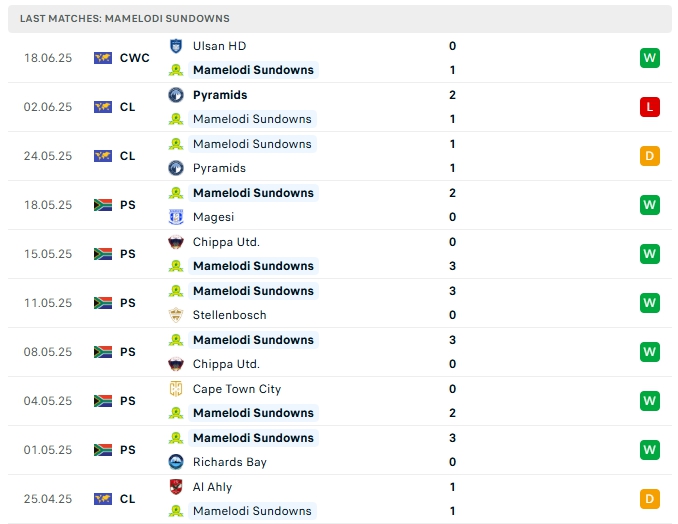This screenshot has height=524, width=678.
Task: Click the Pyramids crest in 02.06.25 match
Action: [x=176, y=95]
